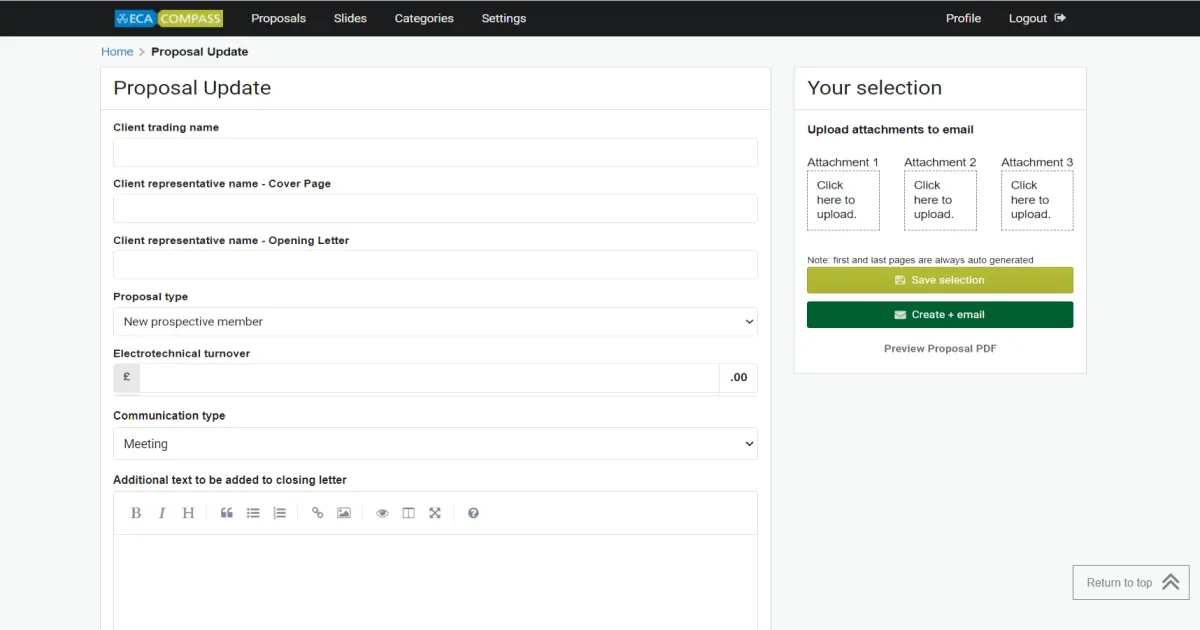Go to the Settings page

503,18
